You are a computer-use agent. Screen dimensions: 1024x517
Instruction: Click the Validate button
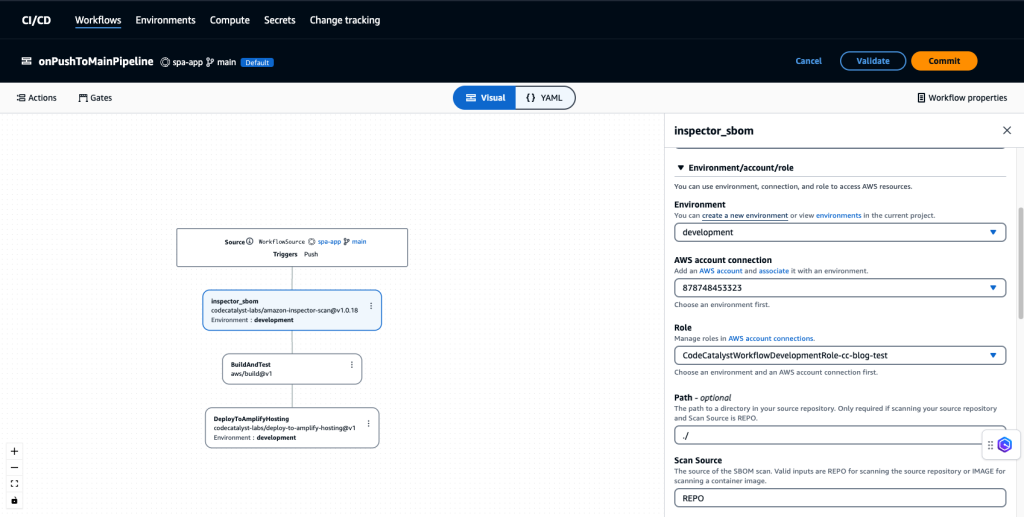coord(873,61)
